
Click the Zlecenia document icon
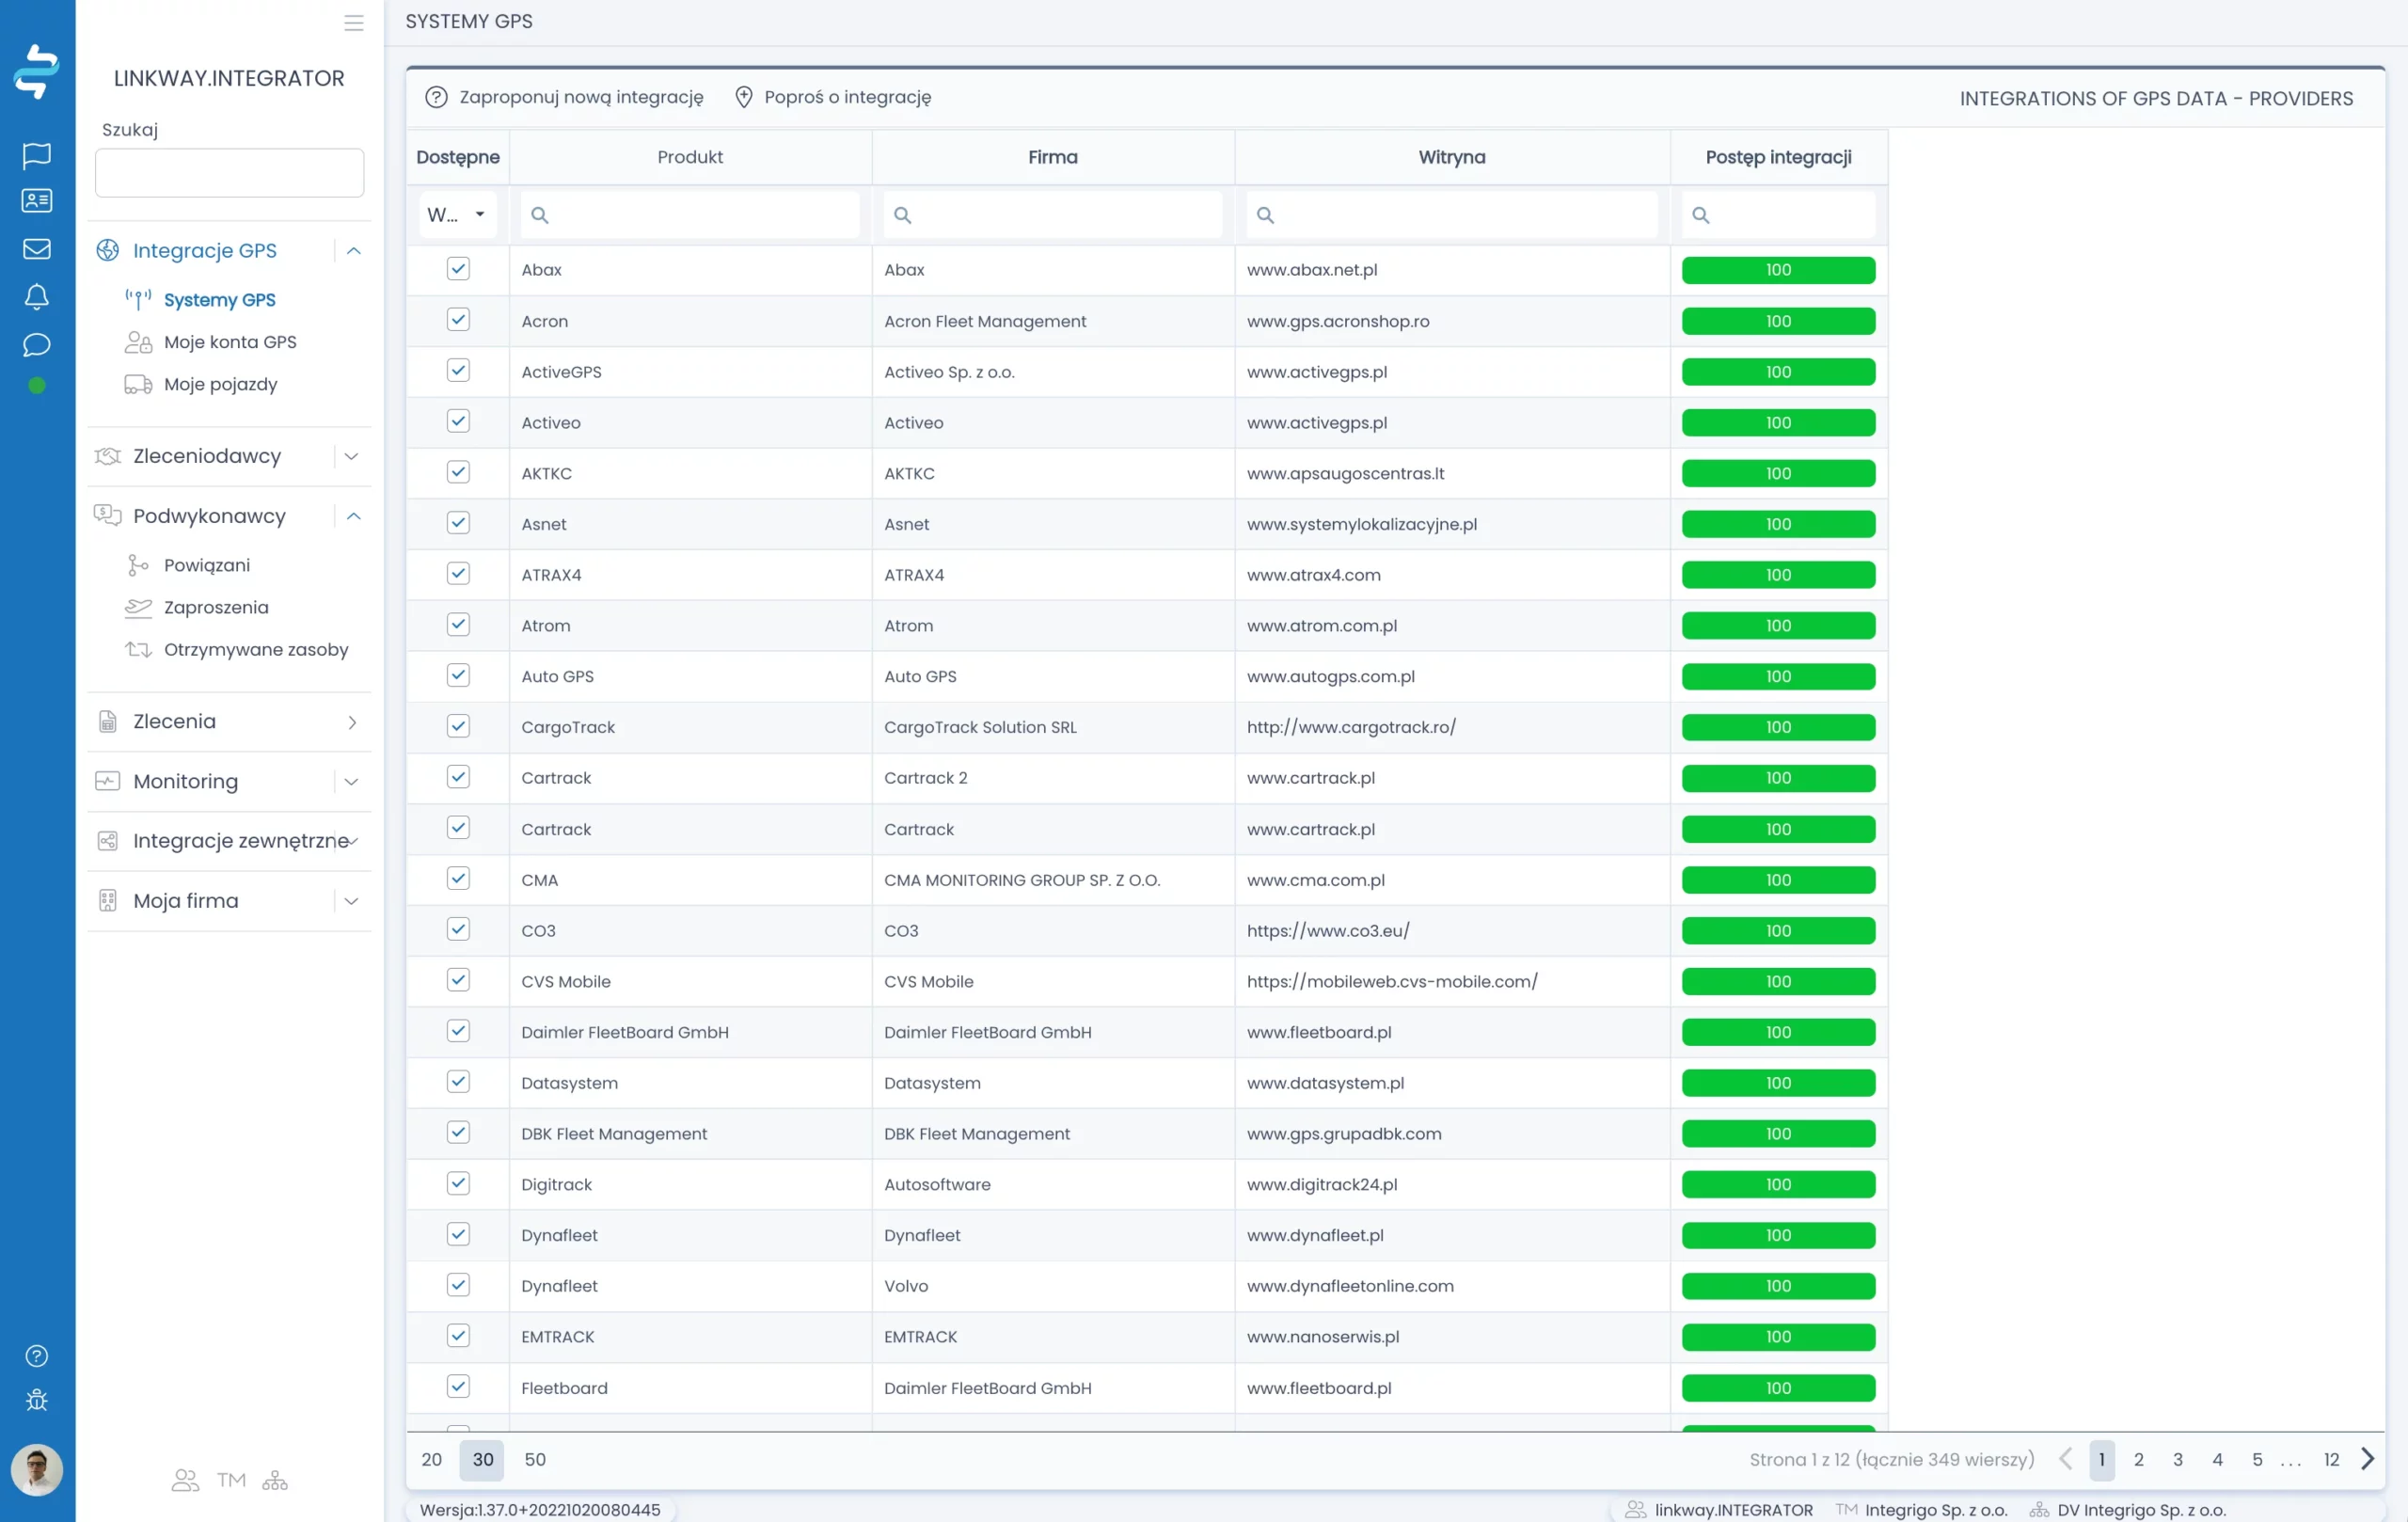[107, 722]
